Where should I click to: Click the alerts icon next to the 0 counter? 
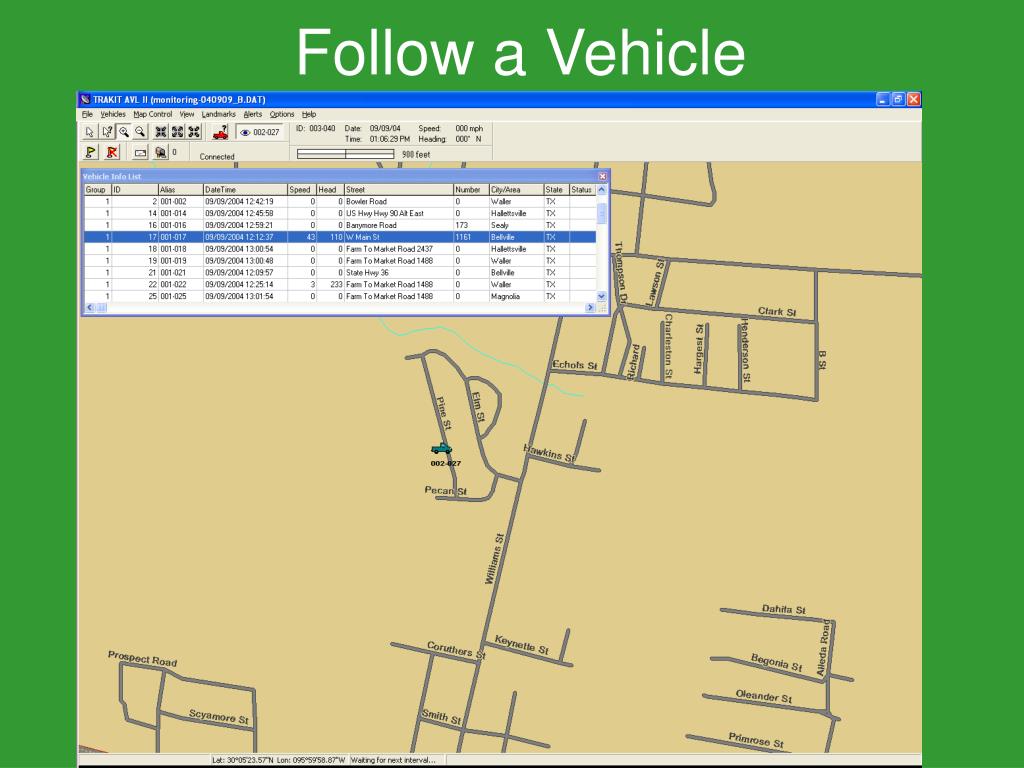pos(161,153)
